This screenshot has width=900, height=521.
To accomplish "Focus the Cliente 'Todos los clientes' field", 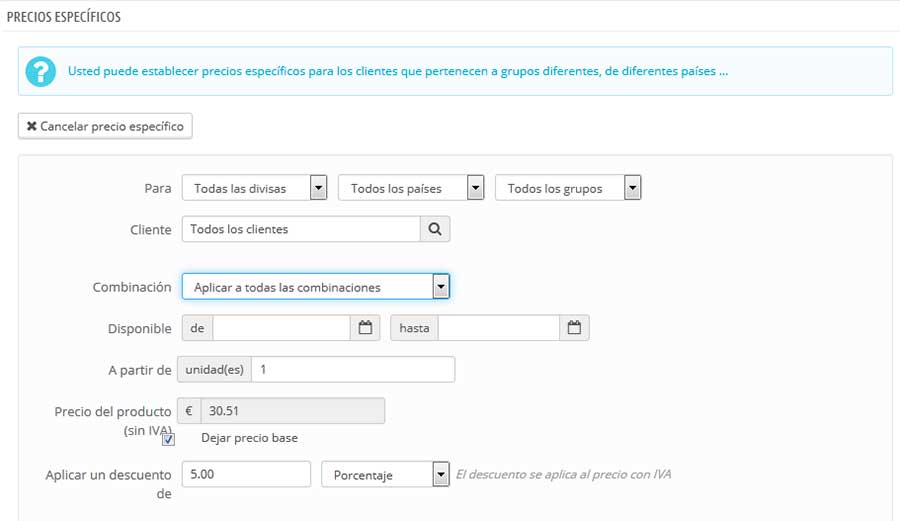I will [x=301, y=229].
